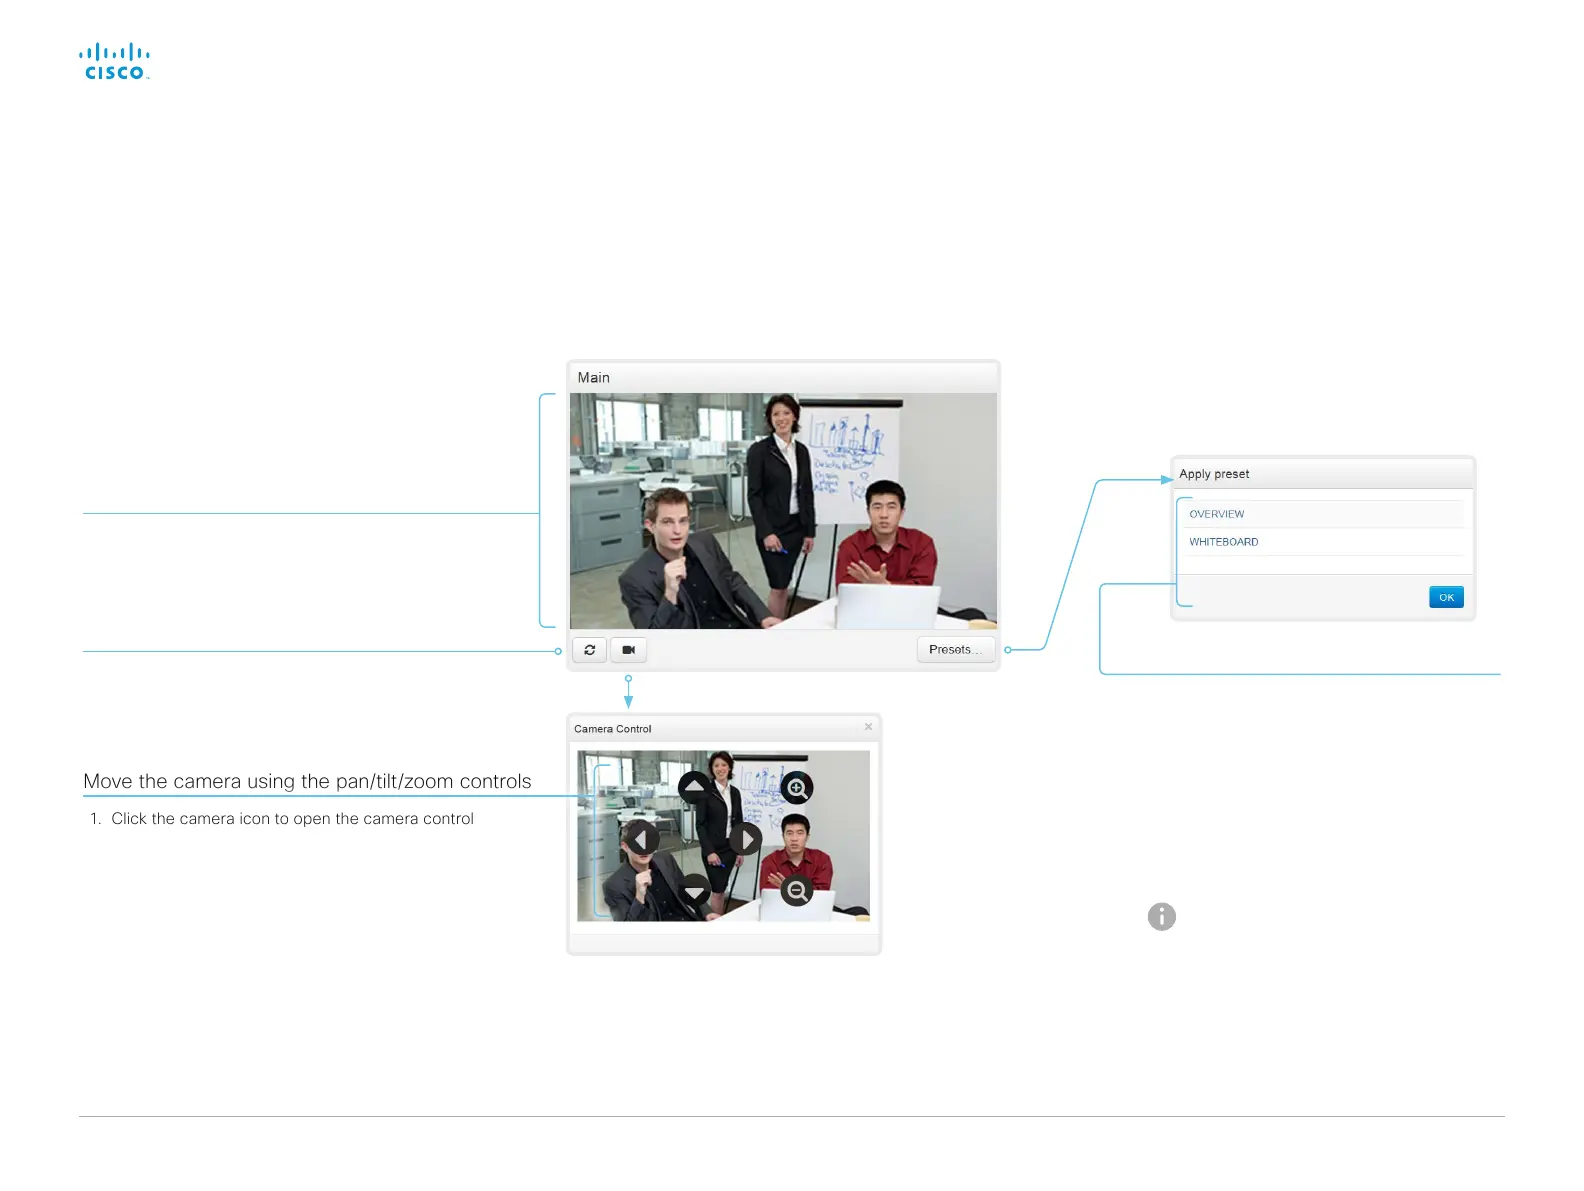Pan camera right with the right arrow

point(746,839)
